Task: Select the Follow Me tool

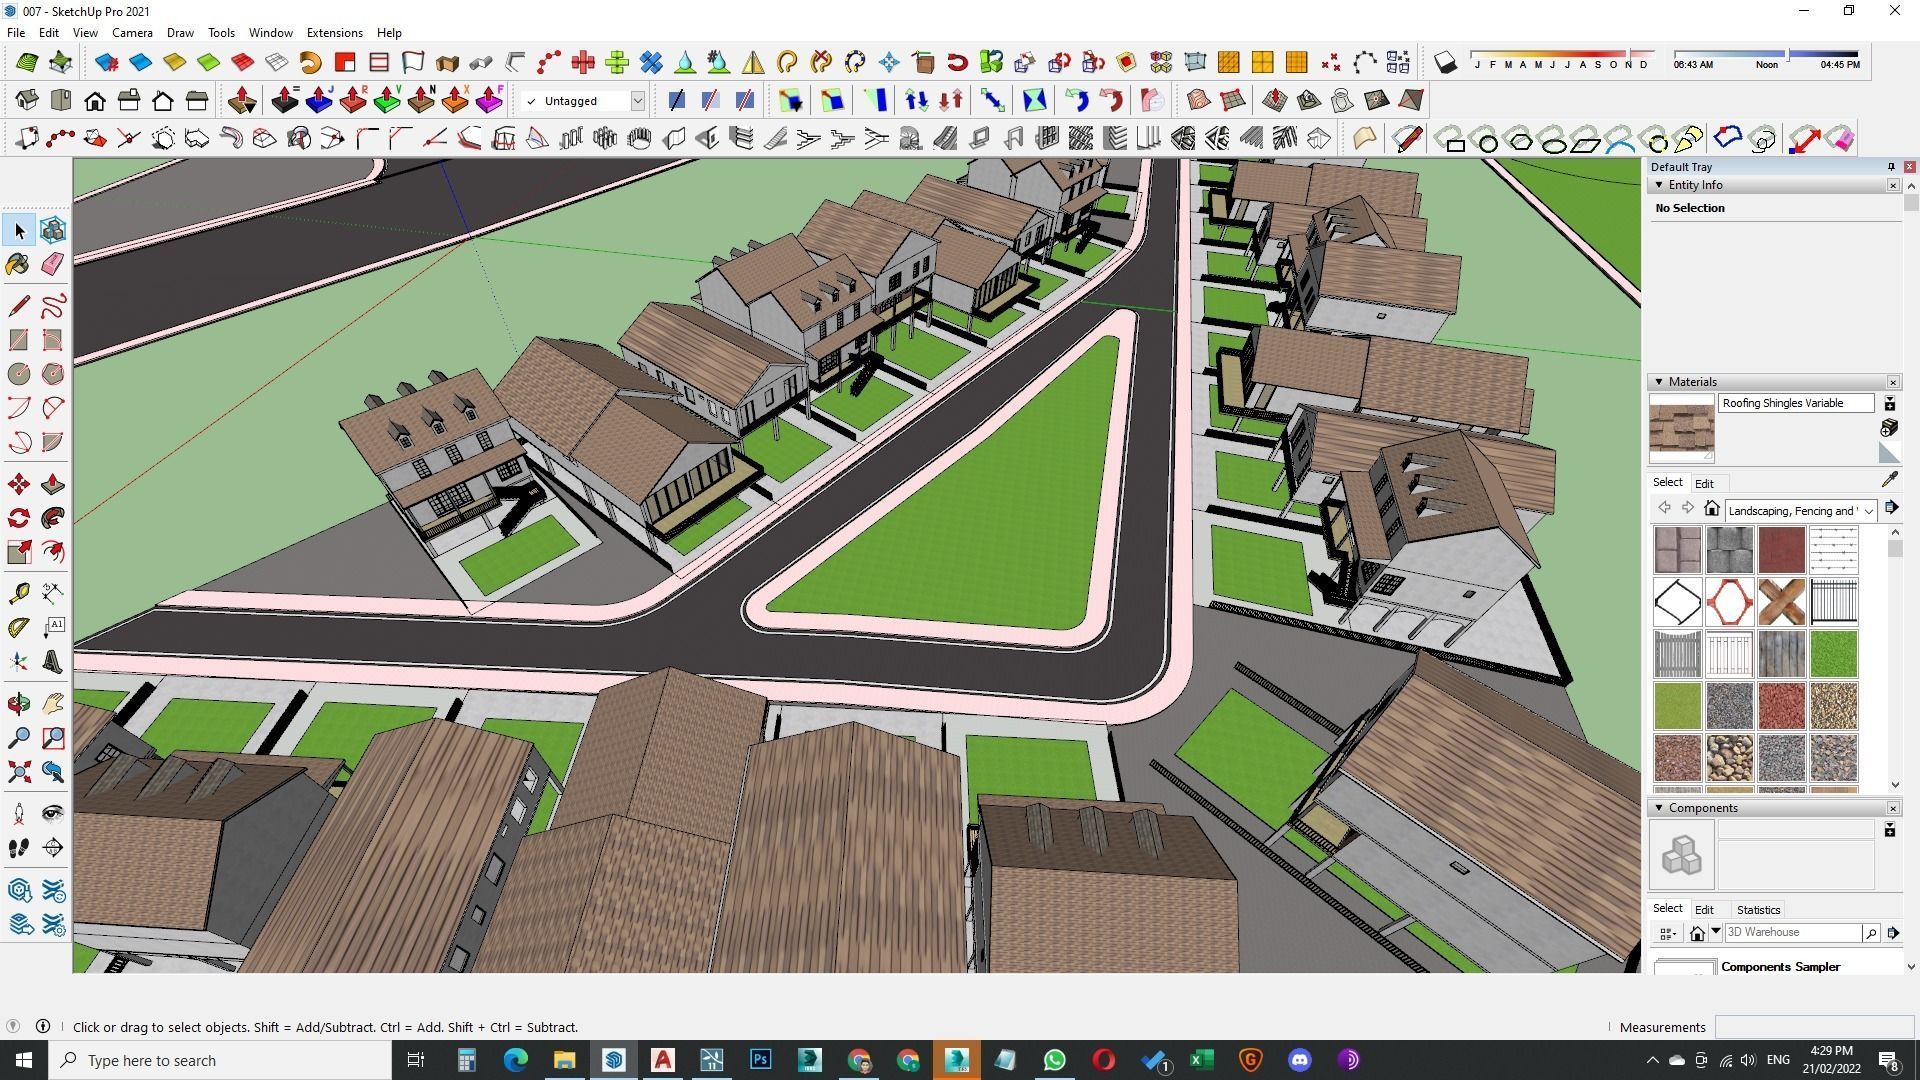Action: coord(53,518)
